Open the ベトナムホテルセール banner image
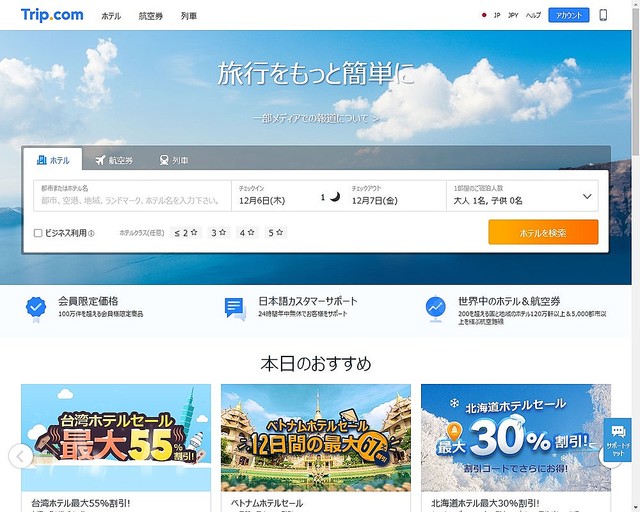This screenshot has width=640, height=512. point(316,438)
